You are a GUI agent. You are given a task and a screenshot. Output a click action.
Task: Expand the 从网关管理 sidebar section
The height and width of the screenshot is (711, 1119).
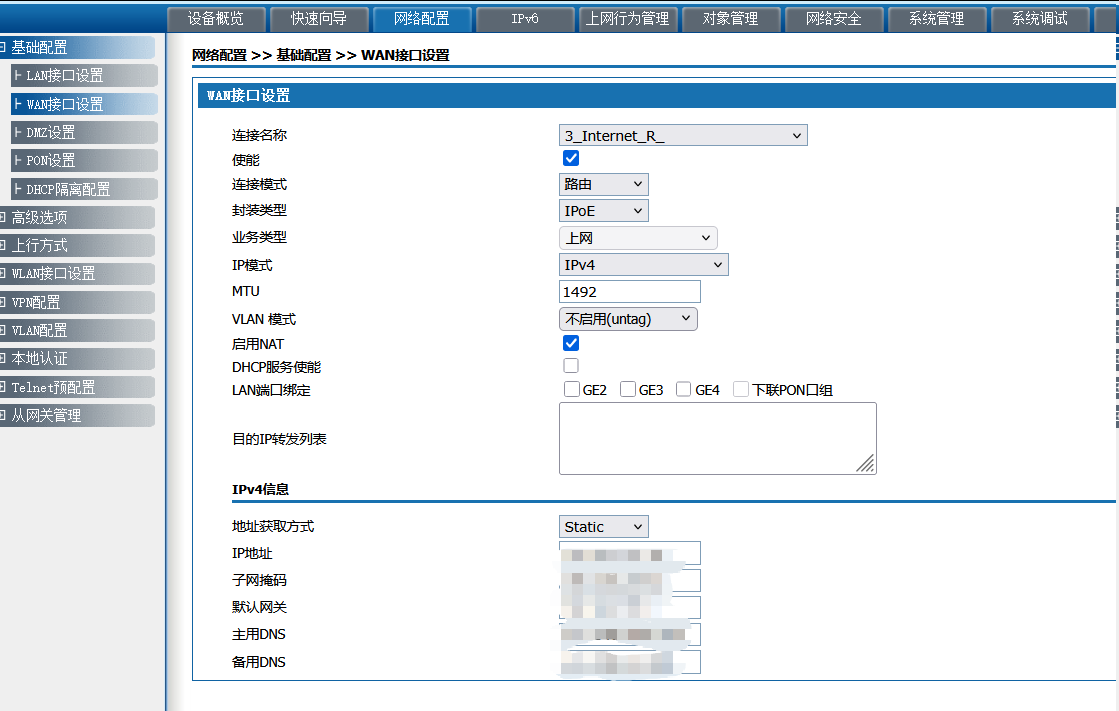coord(77,415)
